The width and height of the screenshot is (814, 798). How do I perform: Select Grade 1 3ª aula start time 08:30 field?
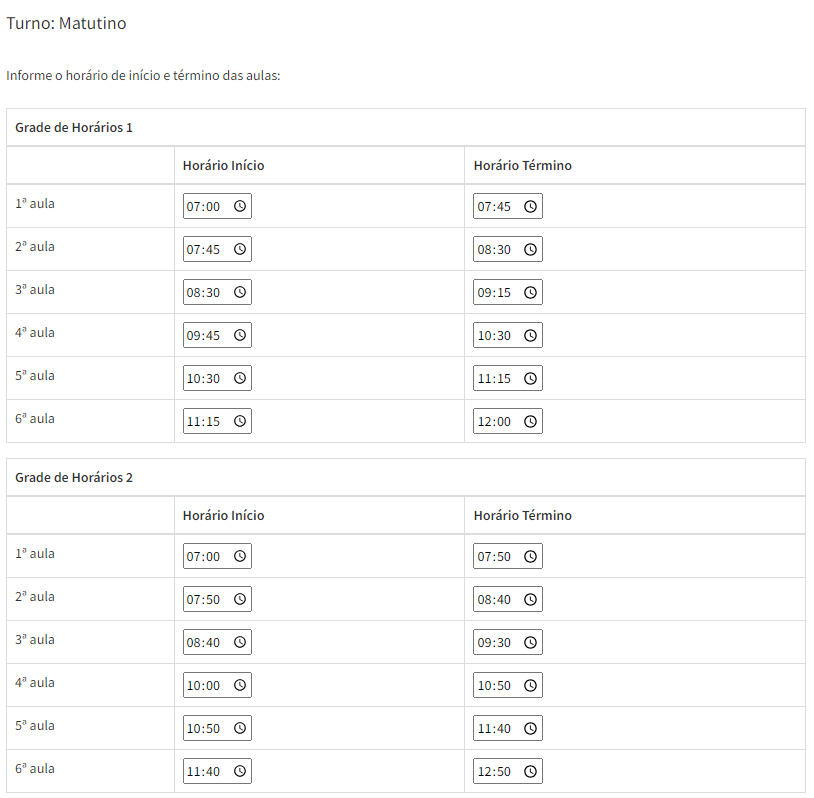point(217,292)
